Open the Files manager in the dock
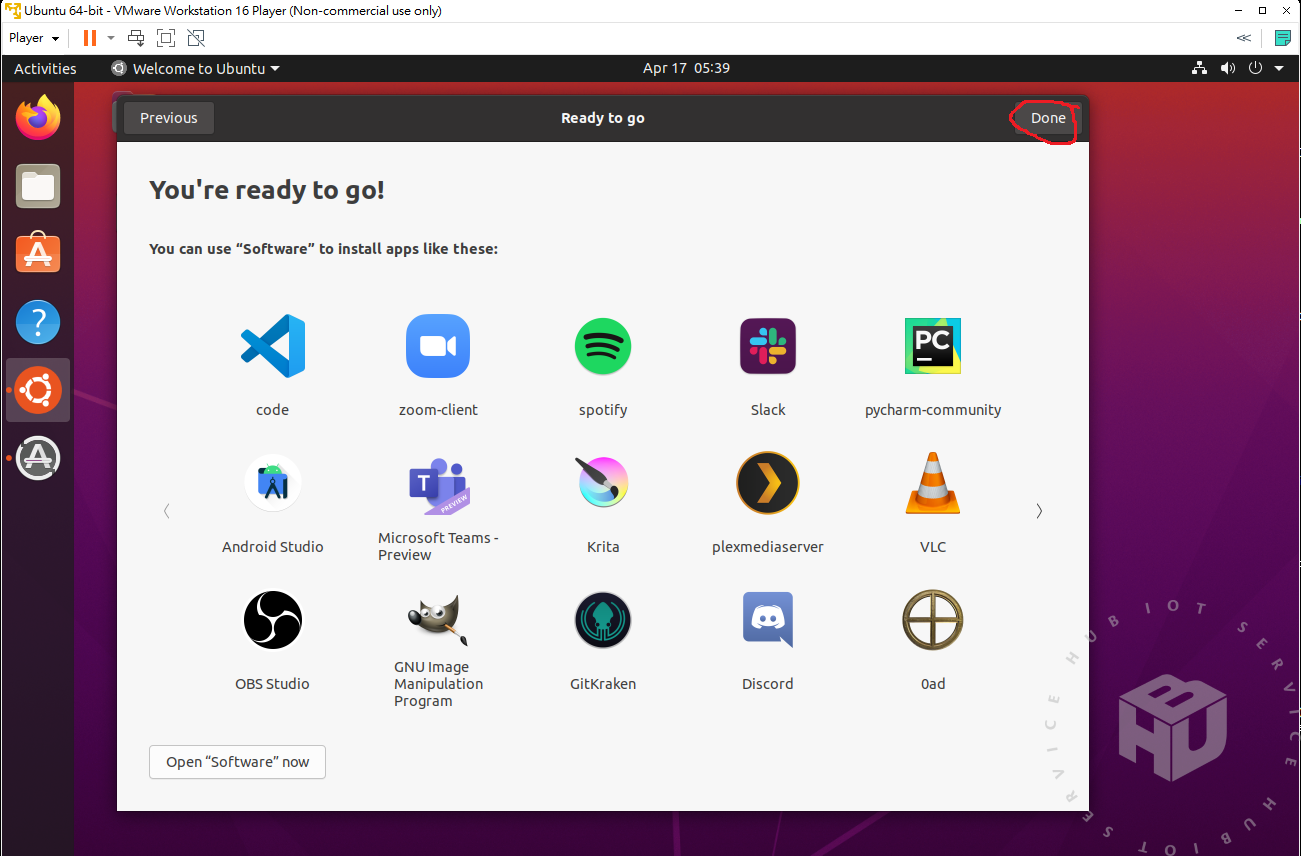Image resolution: width=1301 pixels, height=856 pixels. (x=38, y=186)
